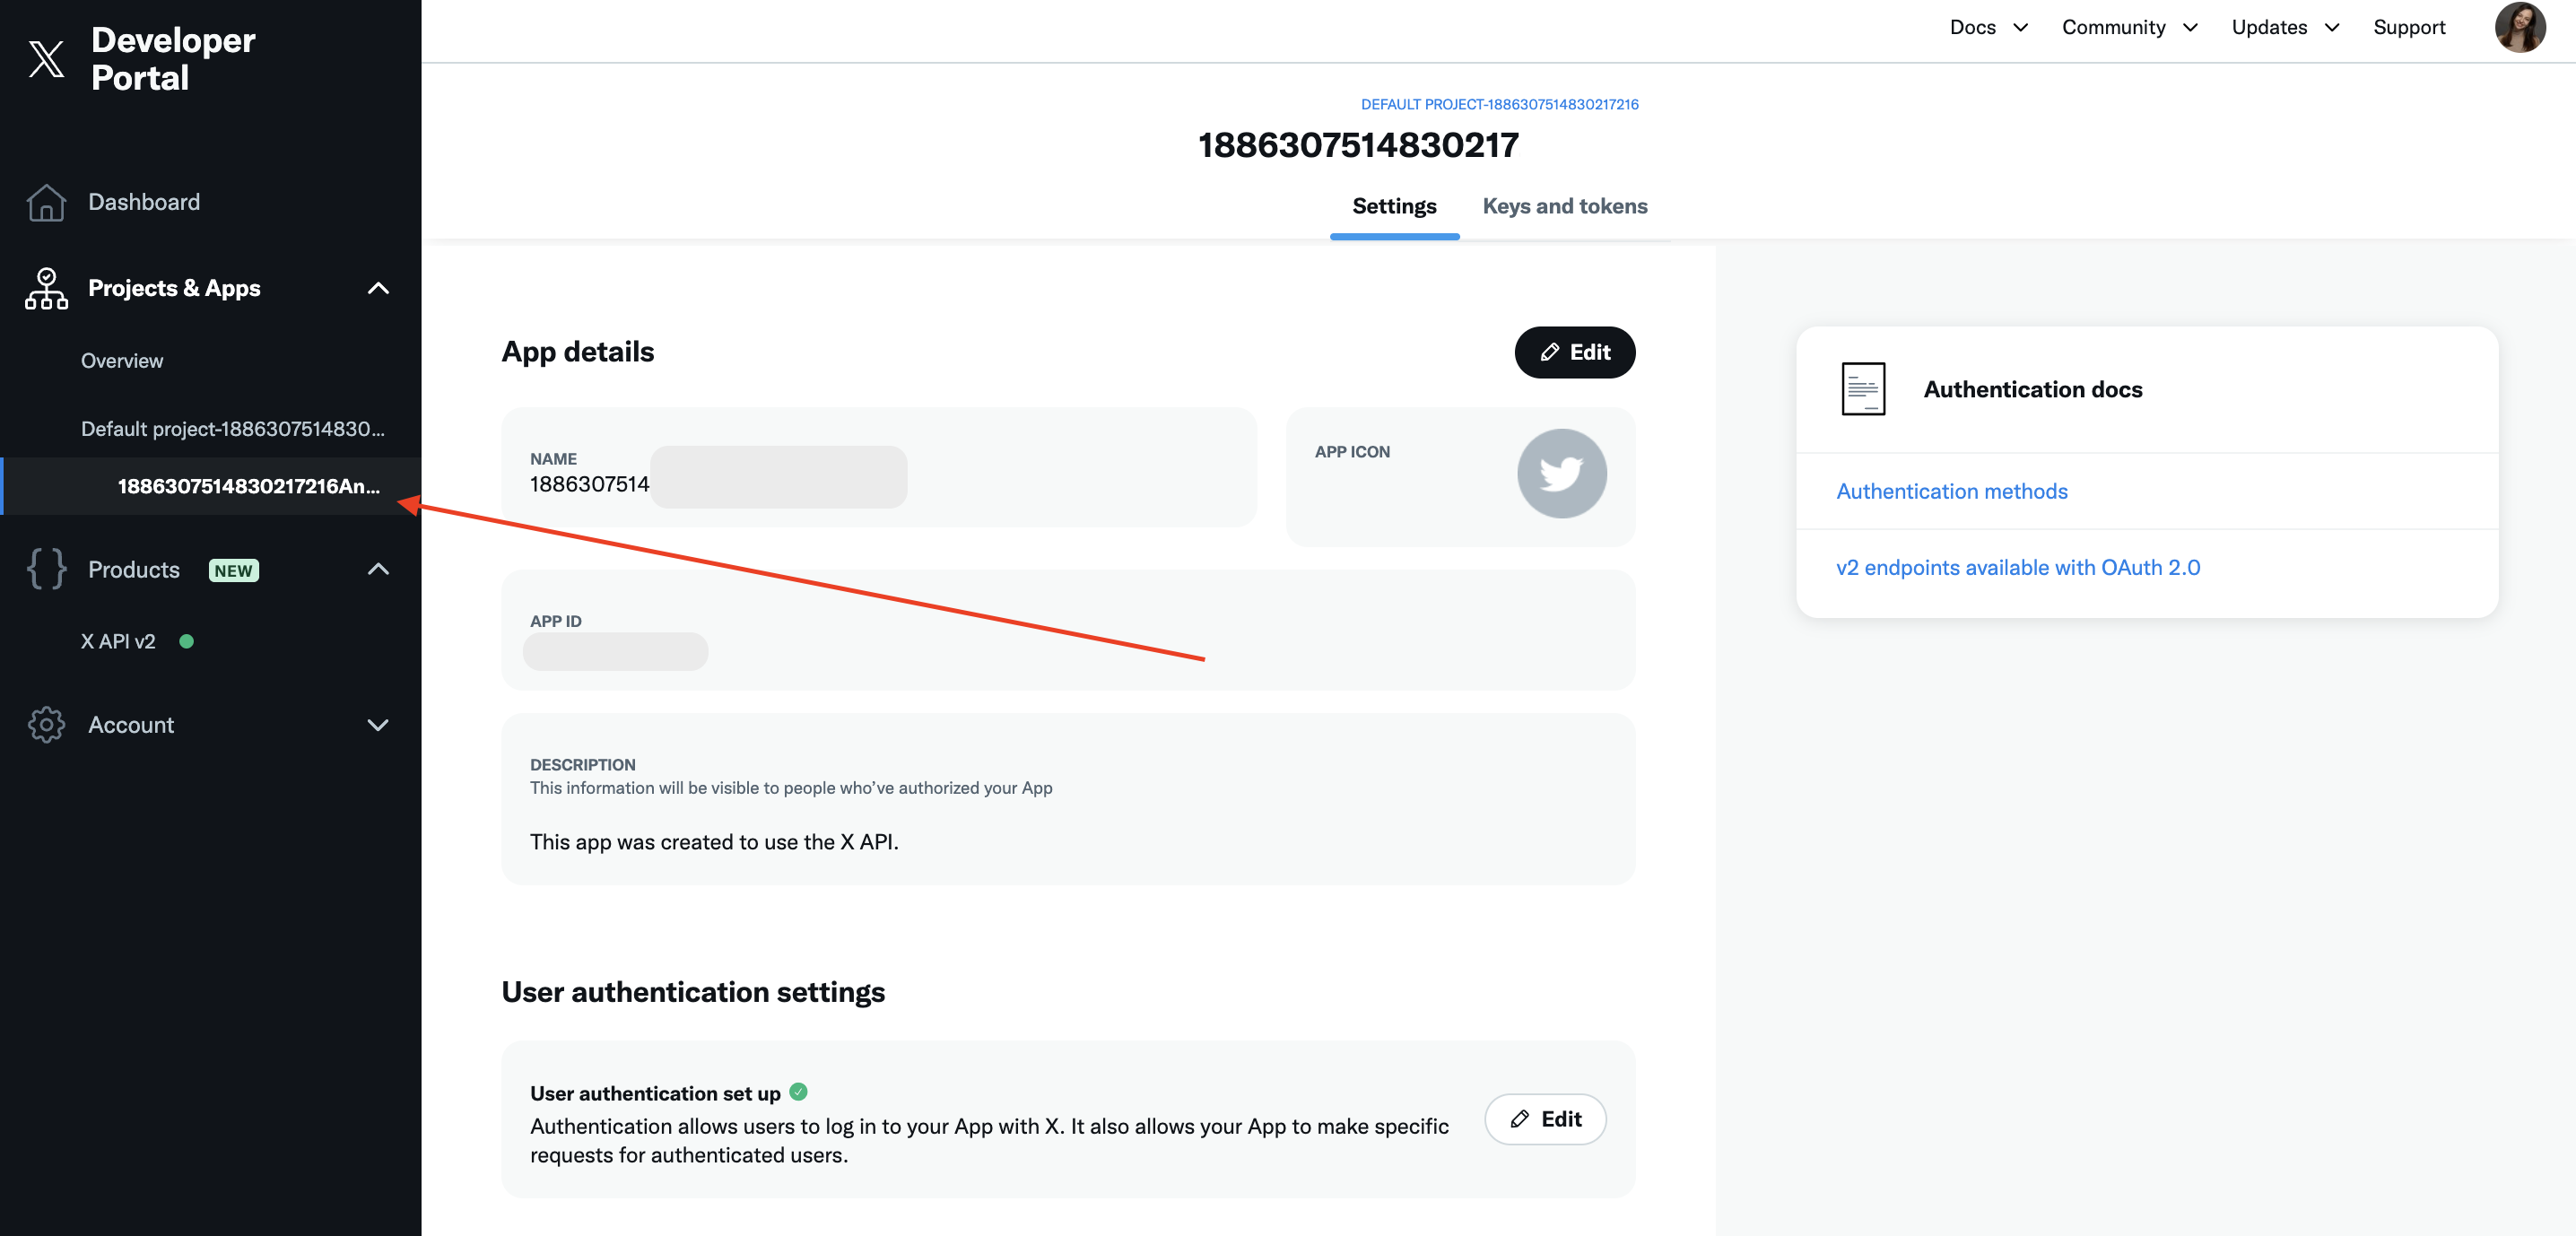Click the Products curly braces icon
Screen dimensions: 2576x1236
(x=46, y=569)
